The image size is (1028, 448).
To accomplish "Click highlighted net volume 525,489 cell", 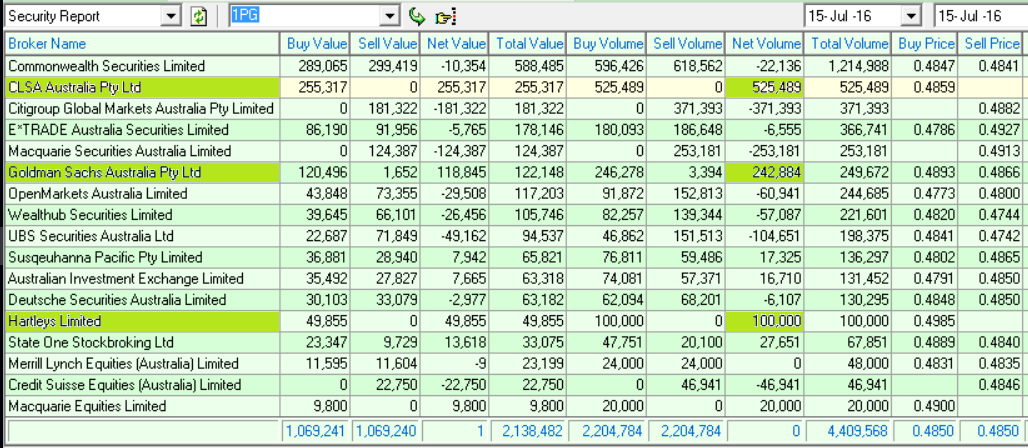I will (x=765, y=87).
